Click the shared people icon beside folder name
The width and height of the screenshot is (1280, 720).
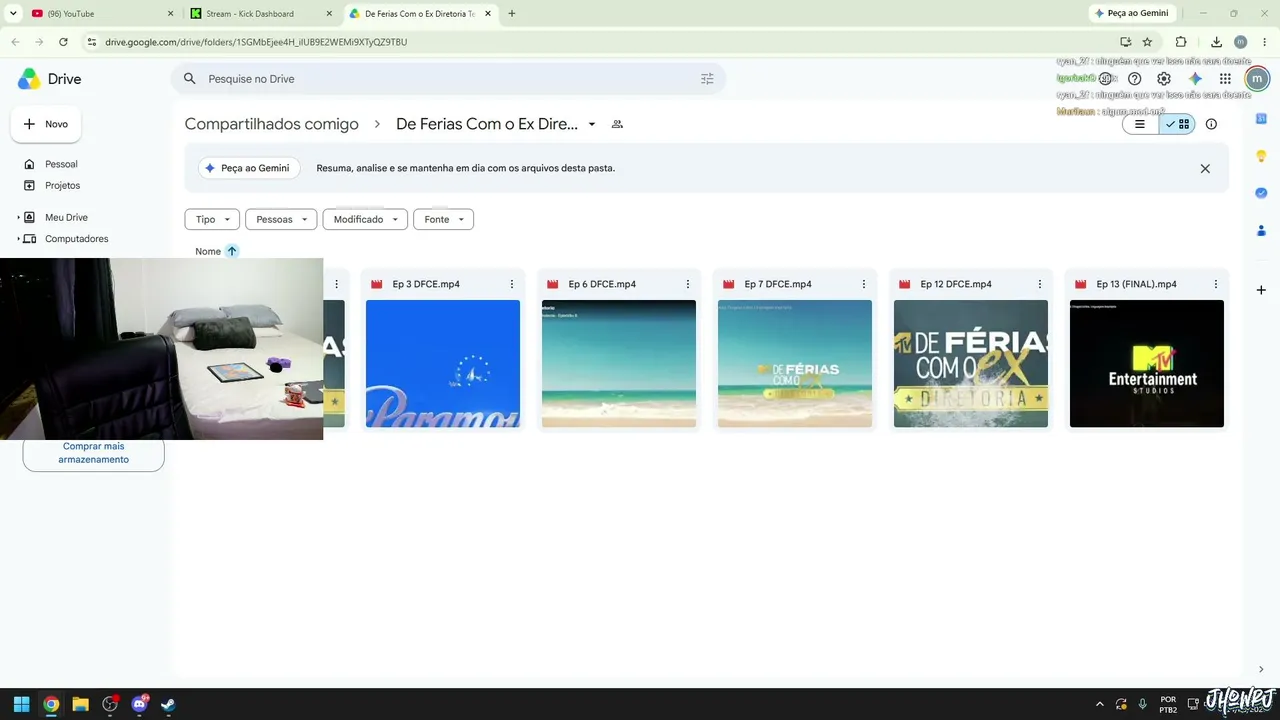(x=617, y=124)
